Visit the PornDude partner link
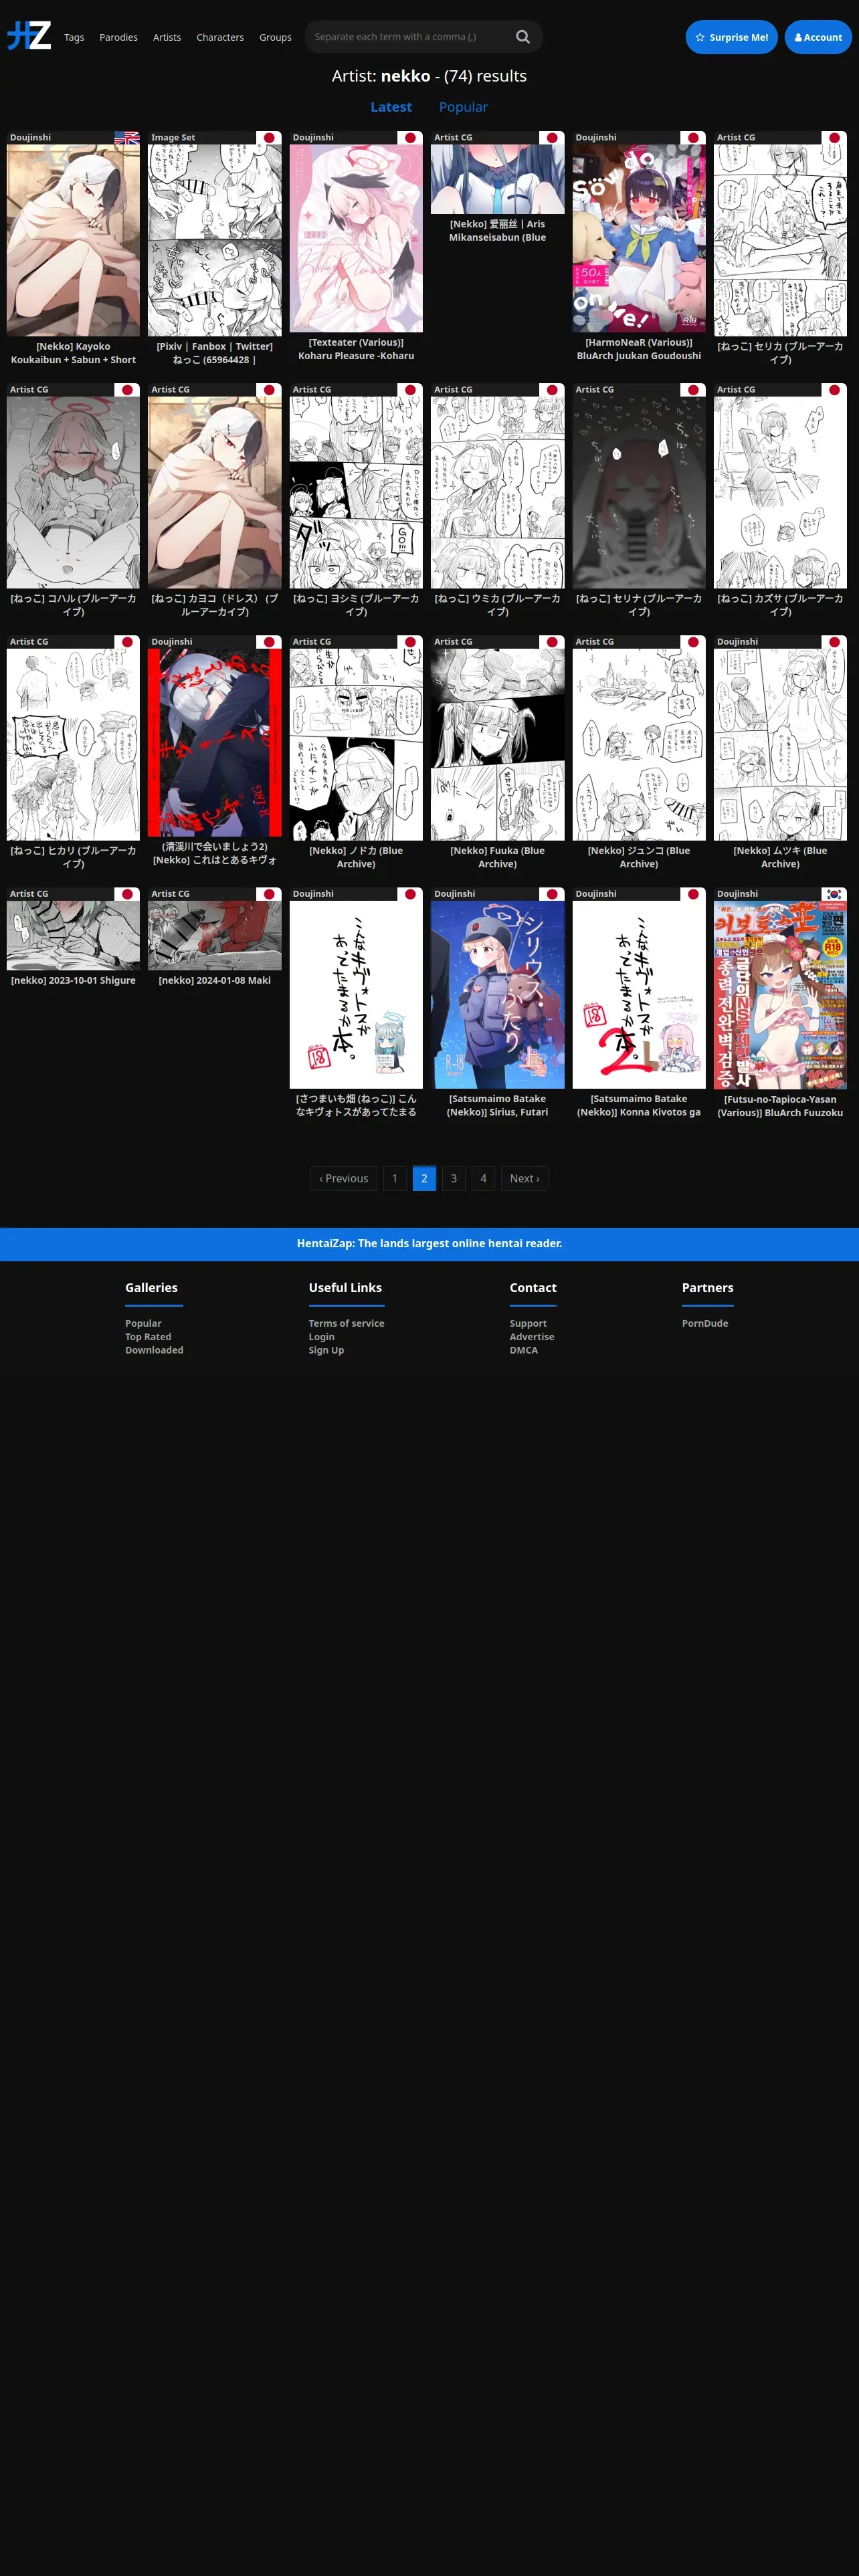This screenshot has width=859, height=2576. coord(705,1323)
